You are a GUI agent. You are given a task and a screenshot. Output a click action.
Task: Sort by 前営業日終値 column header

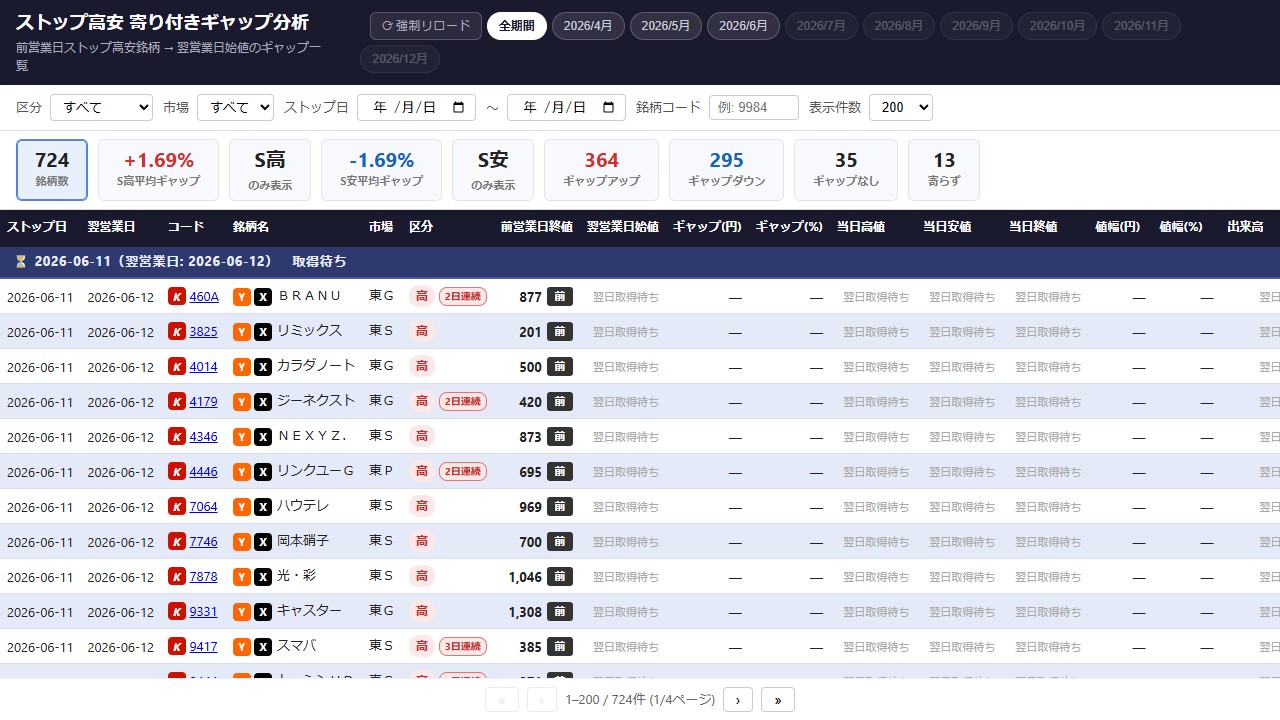[x=537, y=227]
